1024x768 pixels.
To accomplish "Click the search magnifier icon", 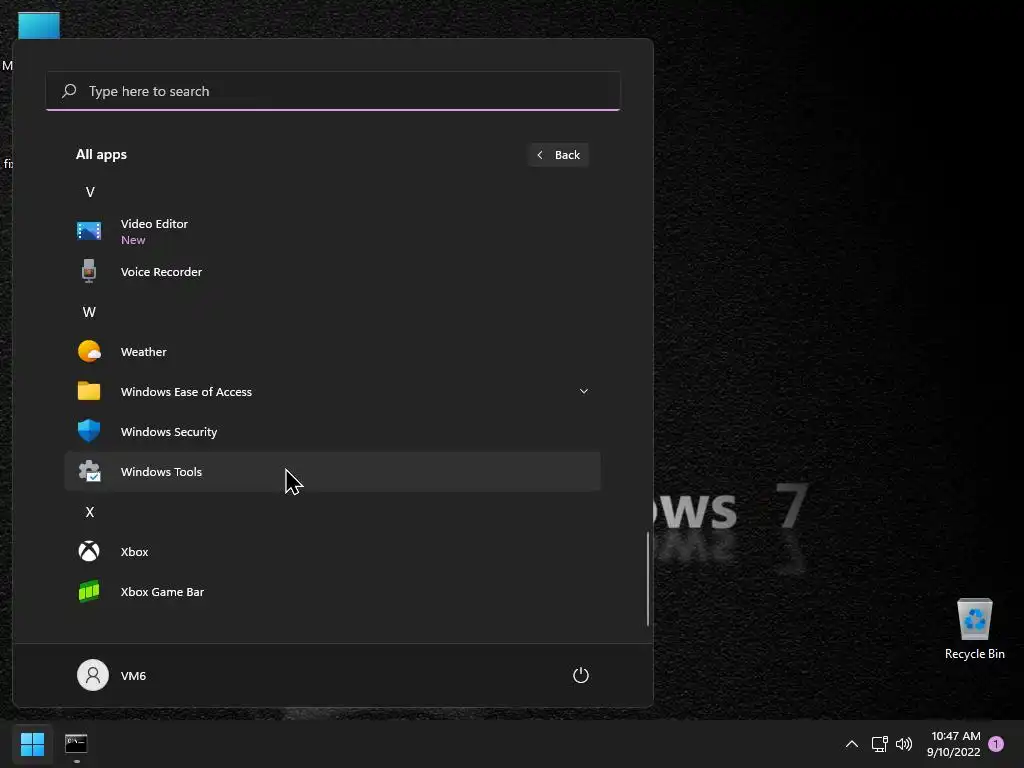I will point(69,91).
